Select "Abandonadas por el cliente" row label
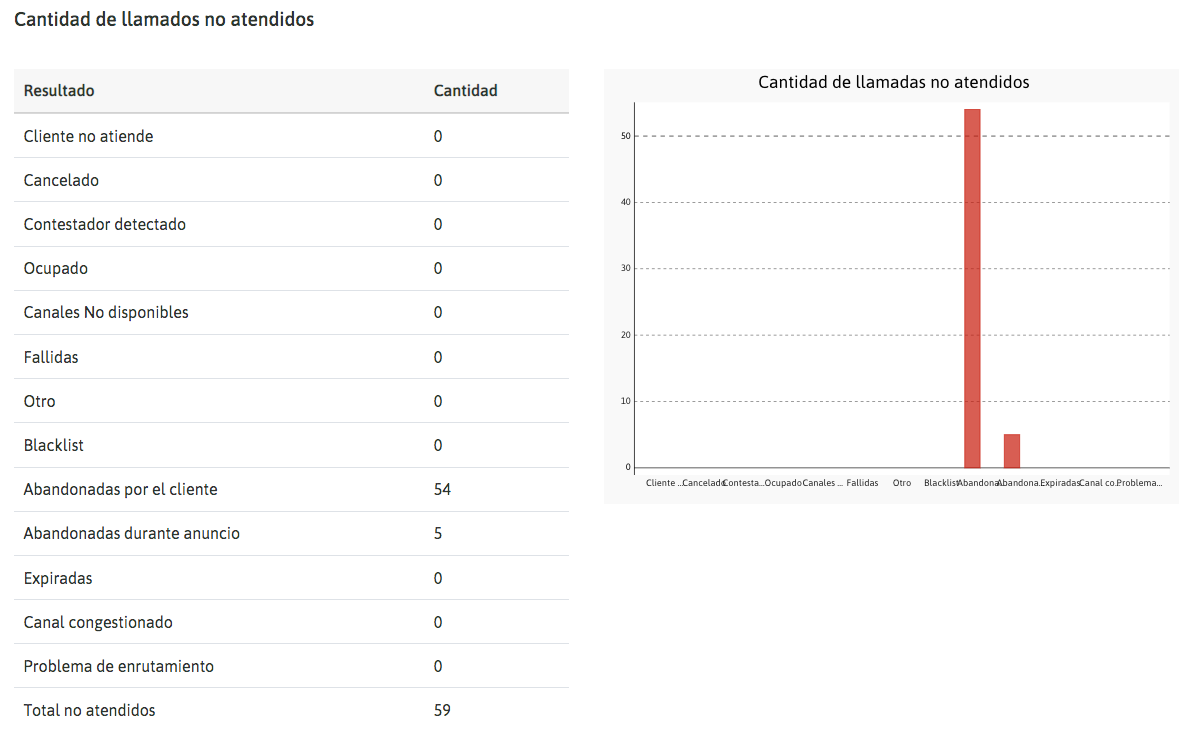Viewport: 1179px width, 731px height. (120, 489)
